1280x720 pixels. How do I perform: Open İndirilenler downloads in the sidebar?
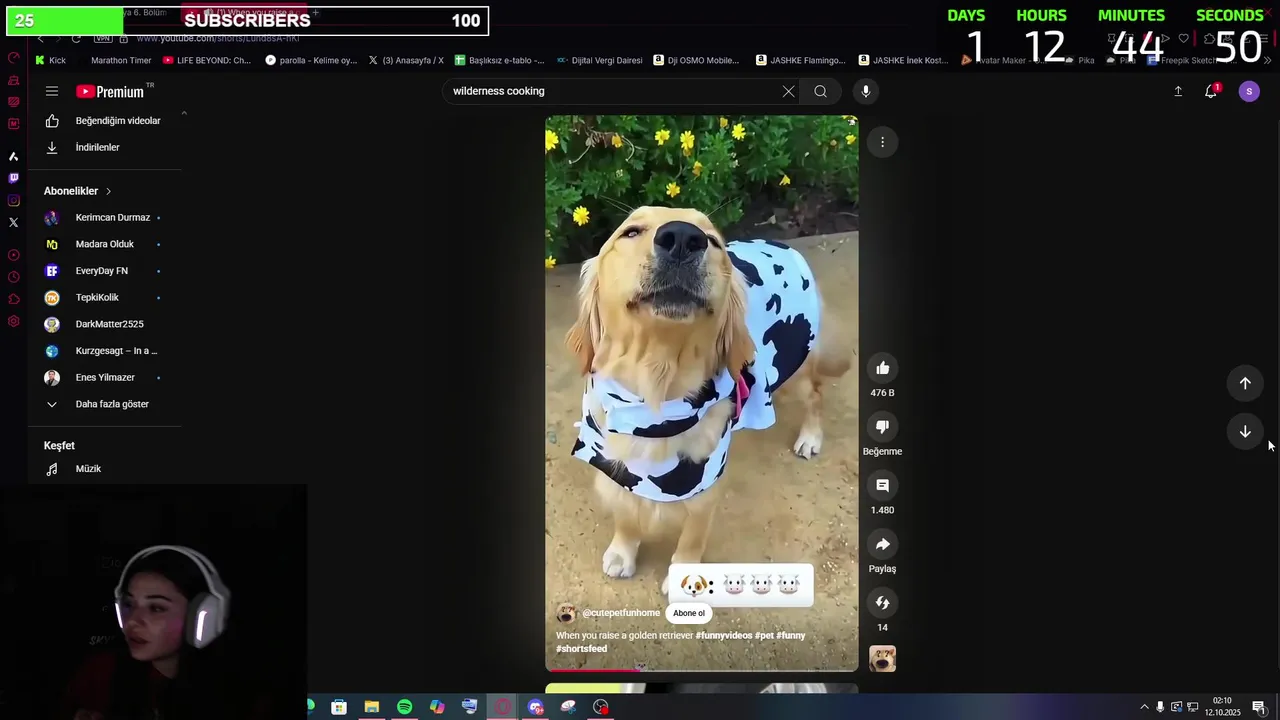tap(104, 147)
